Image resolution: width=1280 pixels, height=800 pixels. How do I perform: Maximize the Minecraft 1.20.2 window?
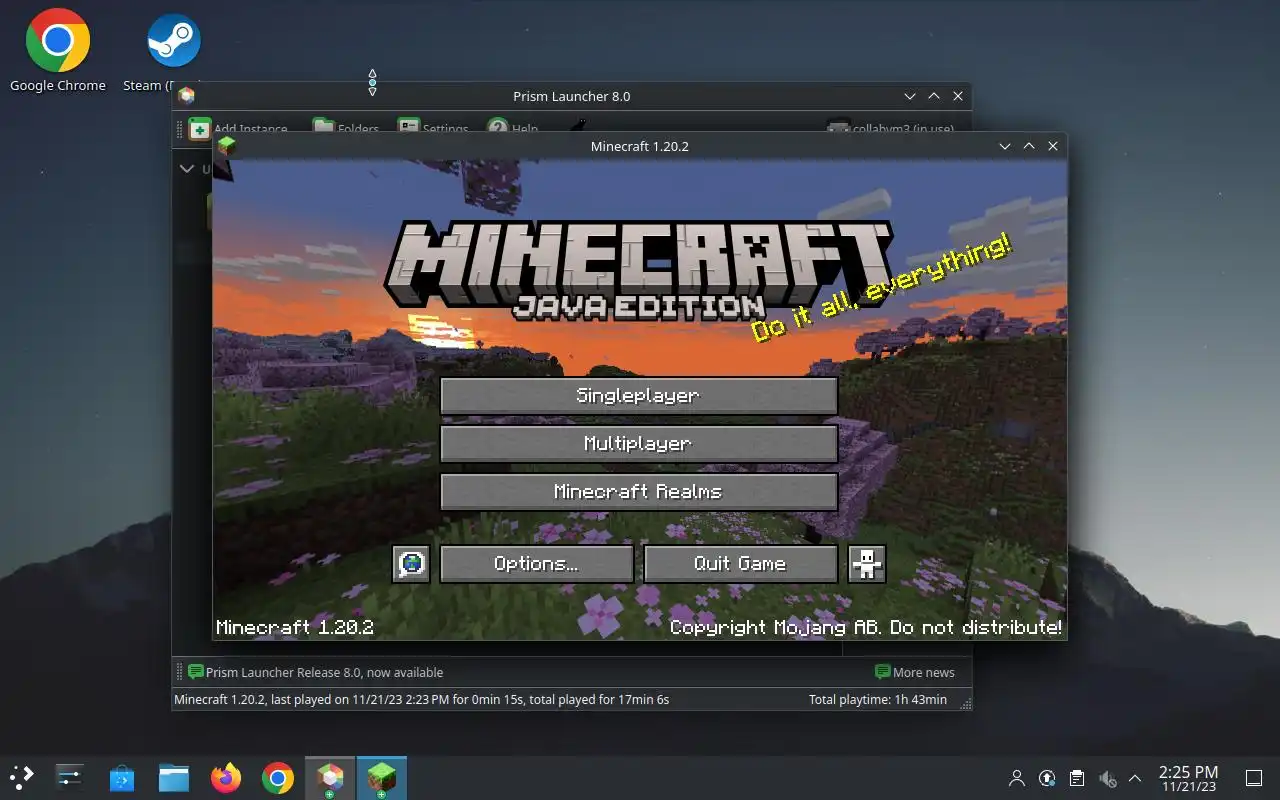(1029, 146)
